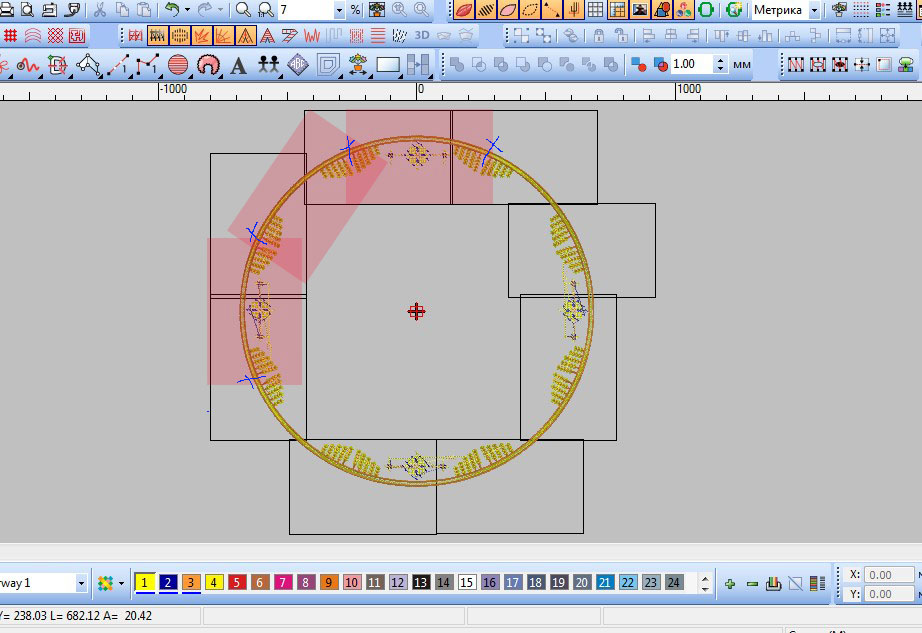
Task: Click the red grid stitch icon
Action: [10, 36]
